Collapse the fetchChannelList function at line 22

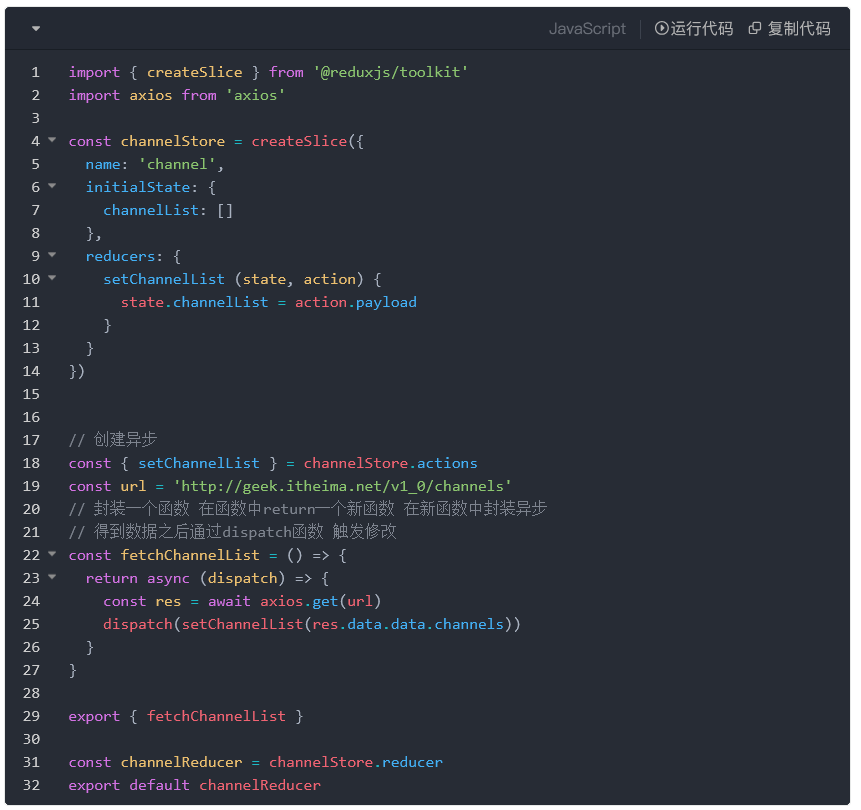pos(52,555)
